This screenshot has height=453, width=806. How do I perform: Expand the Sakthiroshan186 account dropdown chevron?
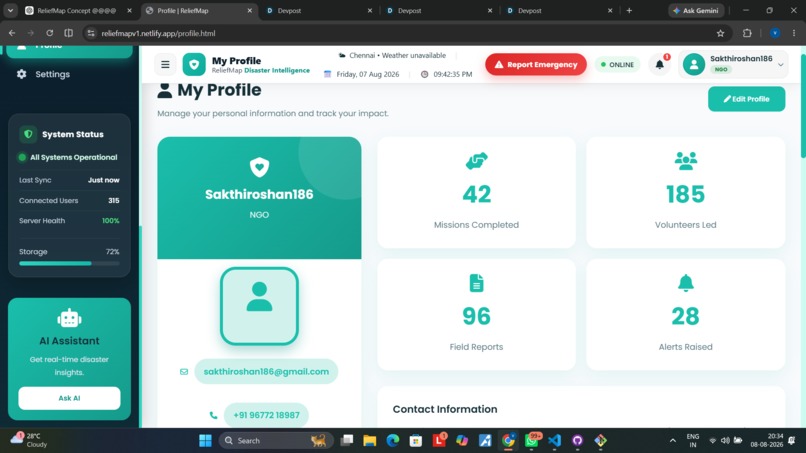pos(780,65)
